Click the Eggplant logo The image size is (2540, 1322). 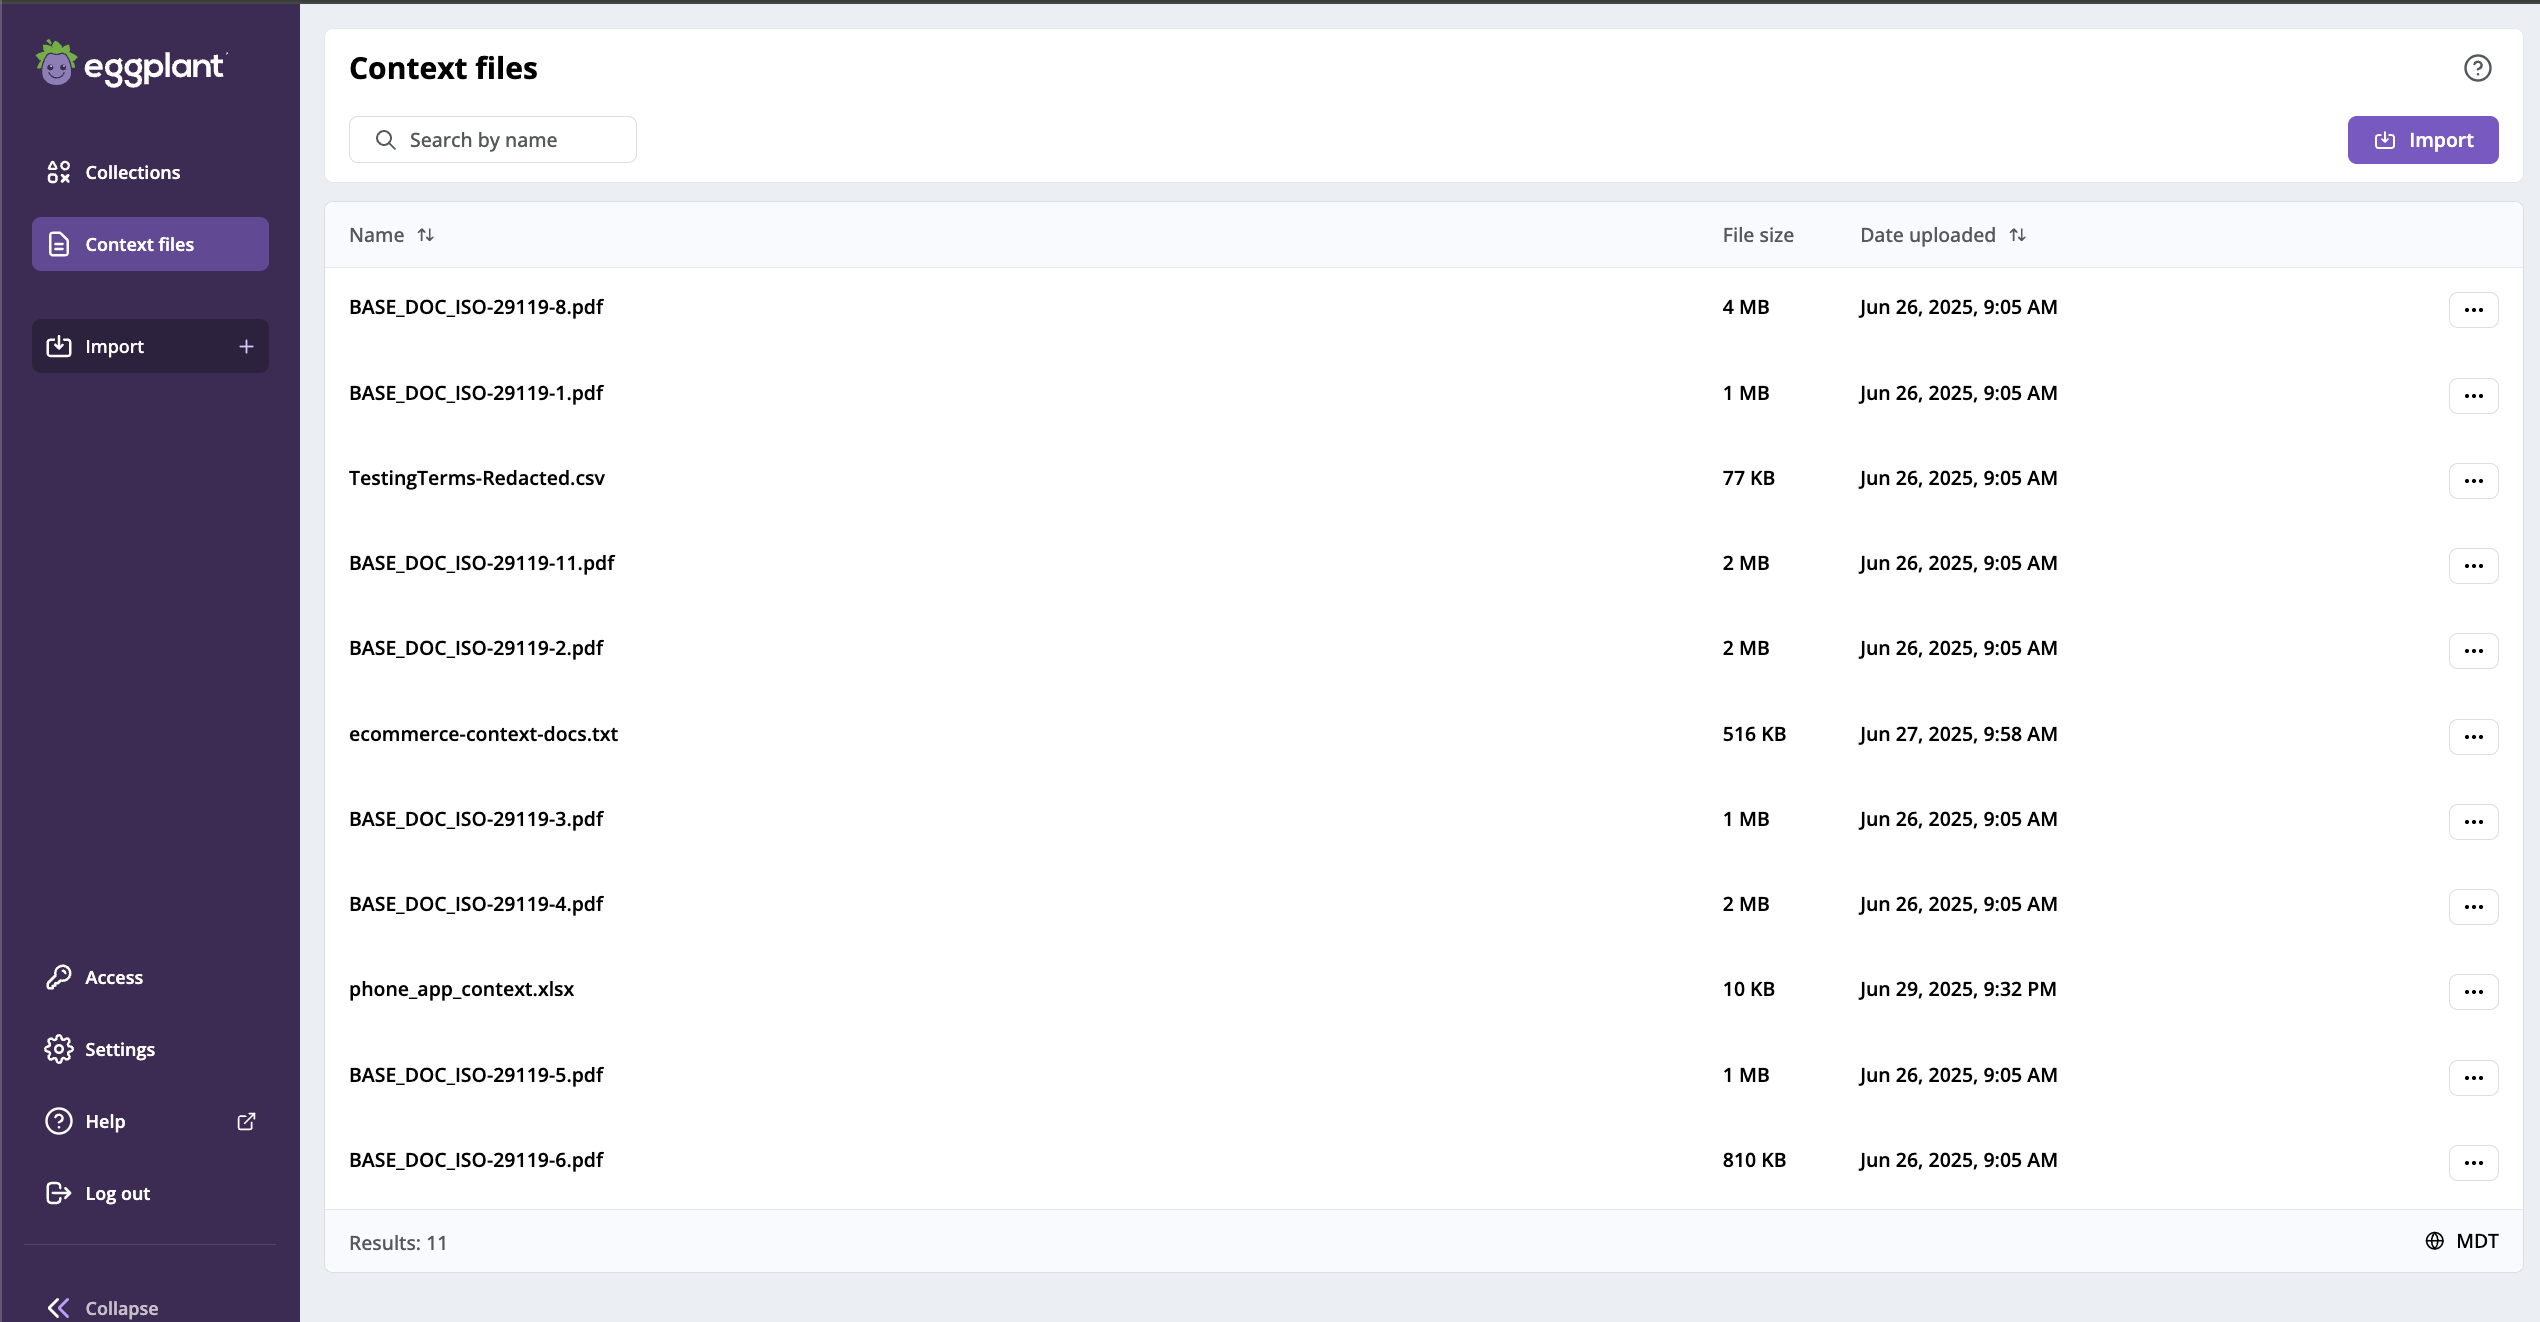click(131, 65)
